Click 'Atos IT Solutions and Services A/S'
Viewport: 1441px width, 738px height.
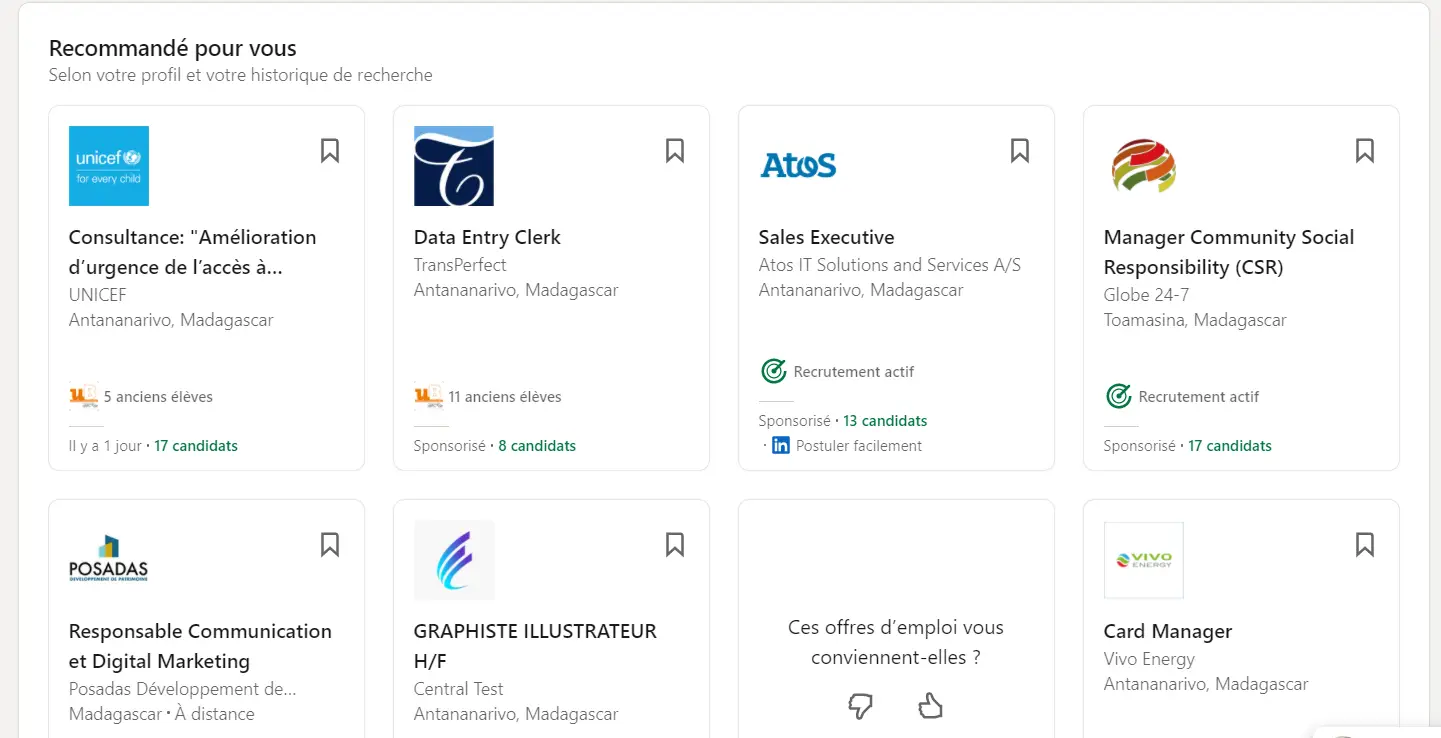point(890,265)
